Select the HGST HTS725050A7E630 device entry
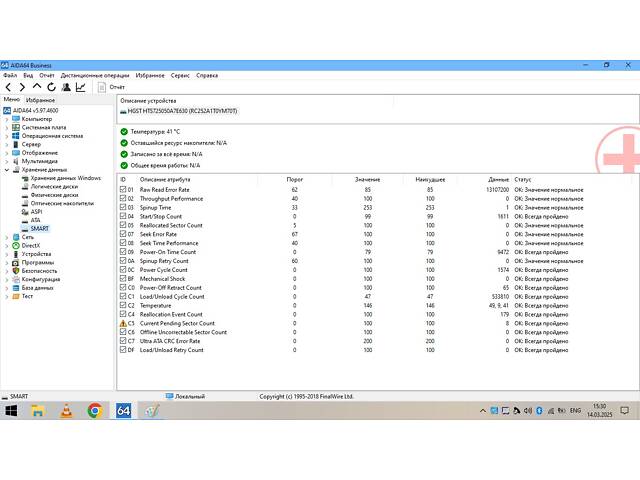This screenshot has height=480, width=640. (x=179, y=111)
